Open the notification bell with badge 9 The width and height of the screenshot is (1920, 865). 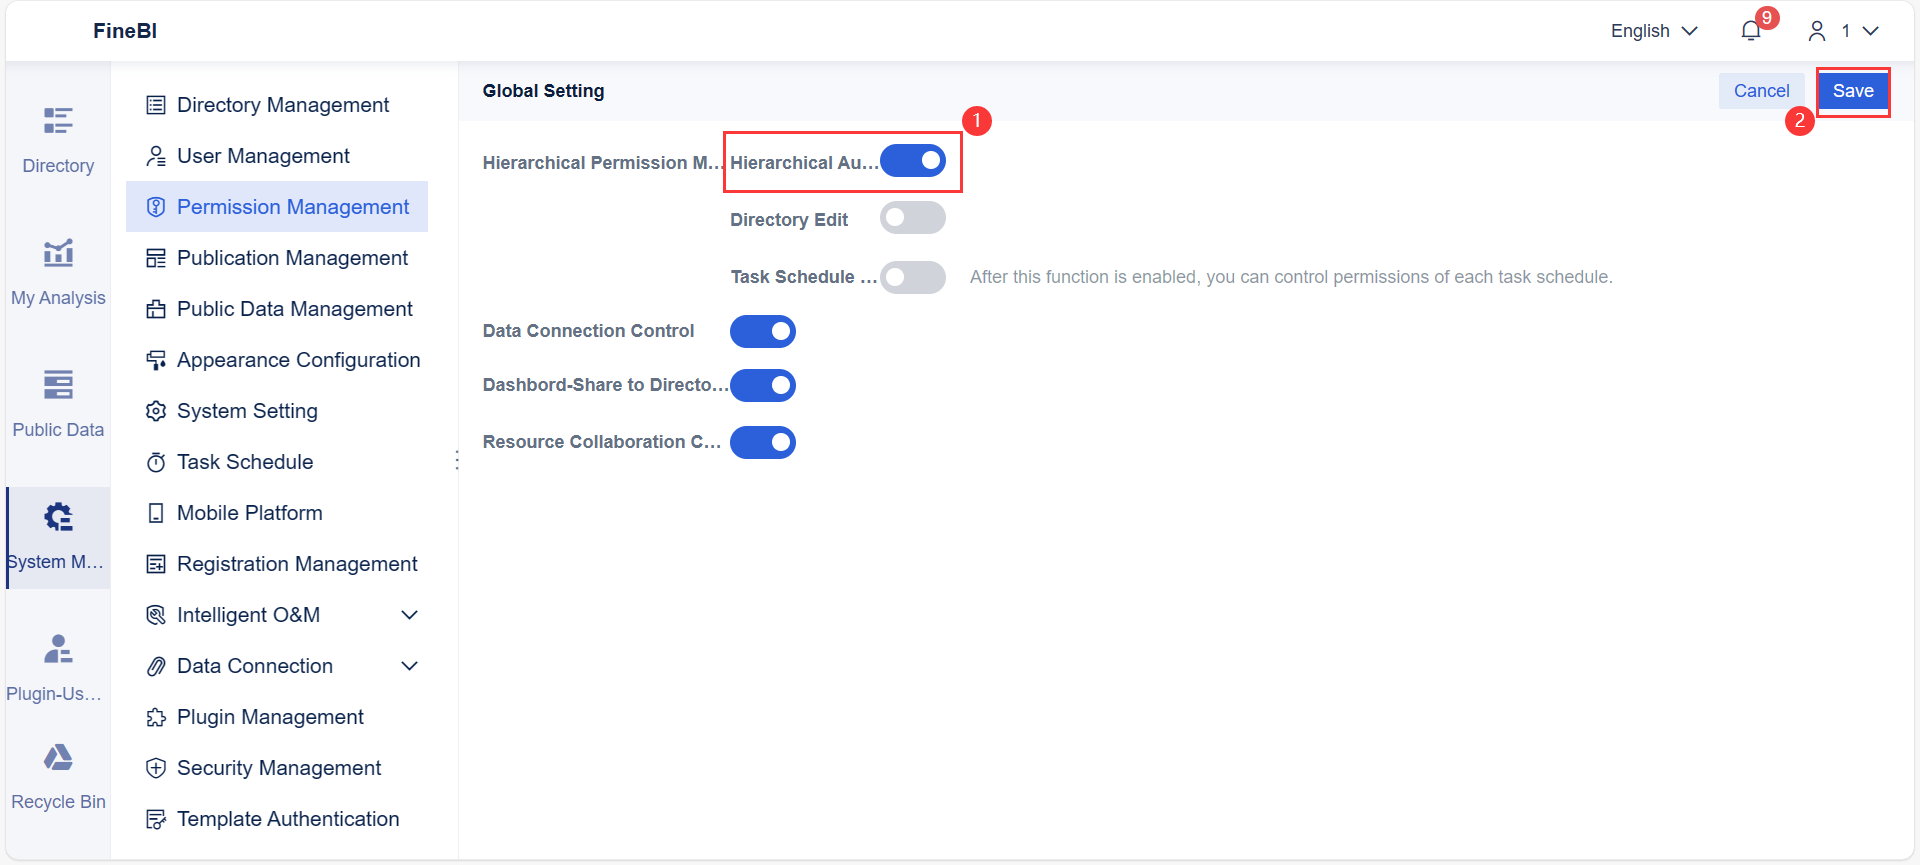tap(1750, 30)
